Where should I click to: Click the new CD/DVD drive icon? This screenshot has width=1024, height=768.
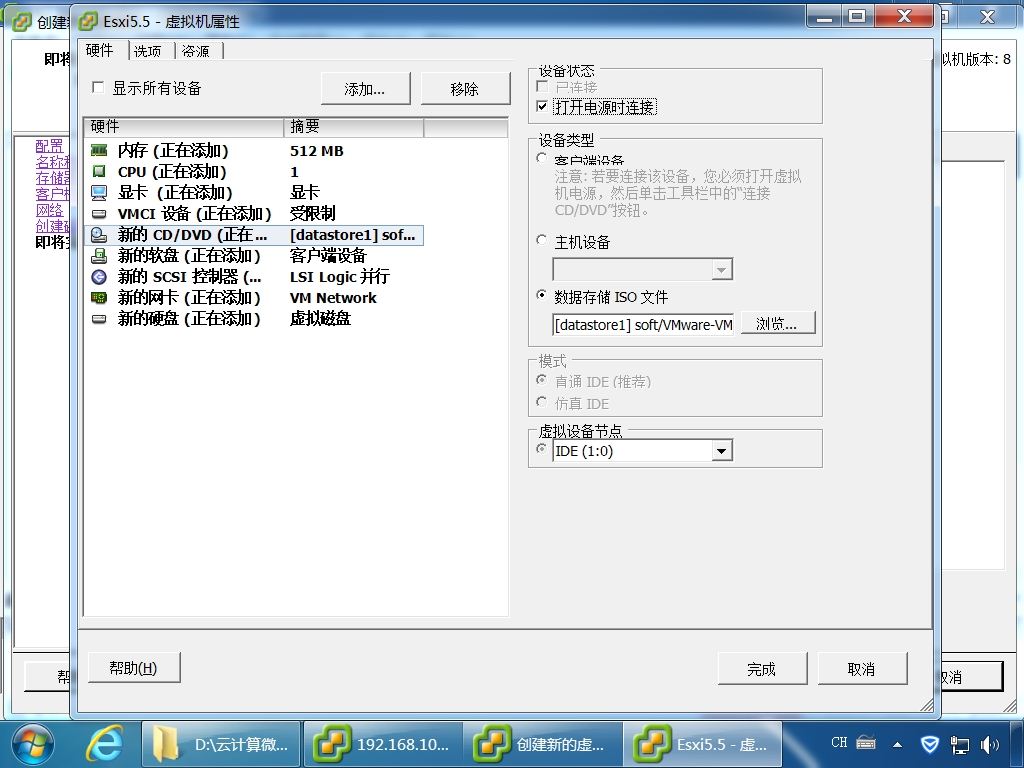point(99,234)
